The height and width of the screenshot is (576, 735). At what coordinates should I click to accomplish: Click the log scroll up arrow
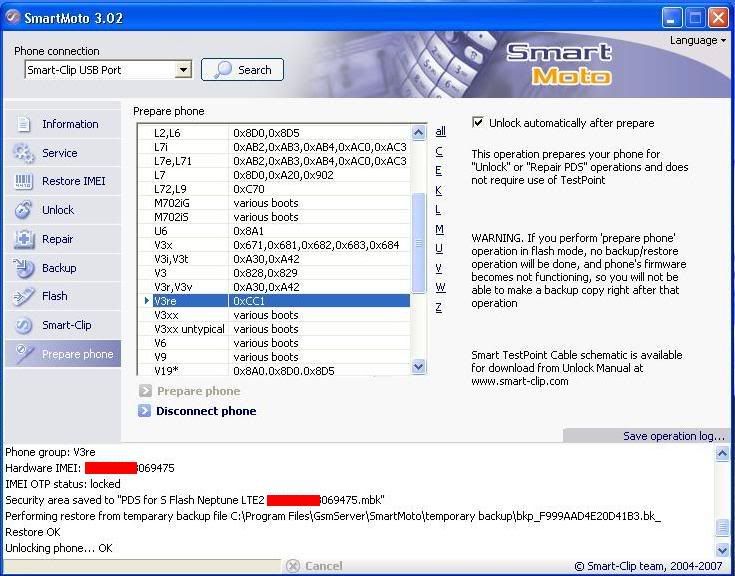click(722, 453)
